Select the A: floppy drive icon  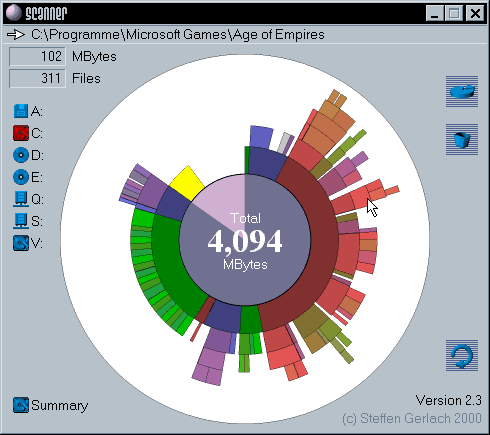pos(21,111)
